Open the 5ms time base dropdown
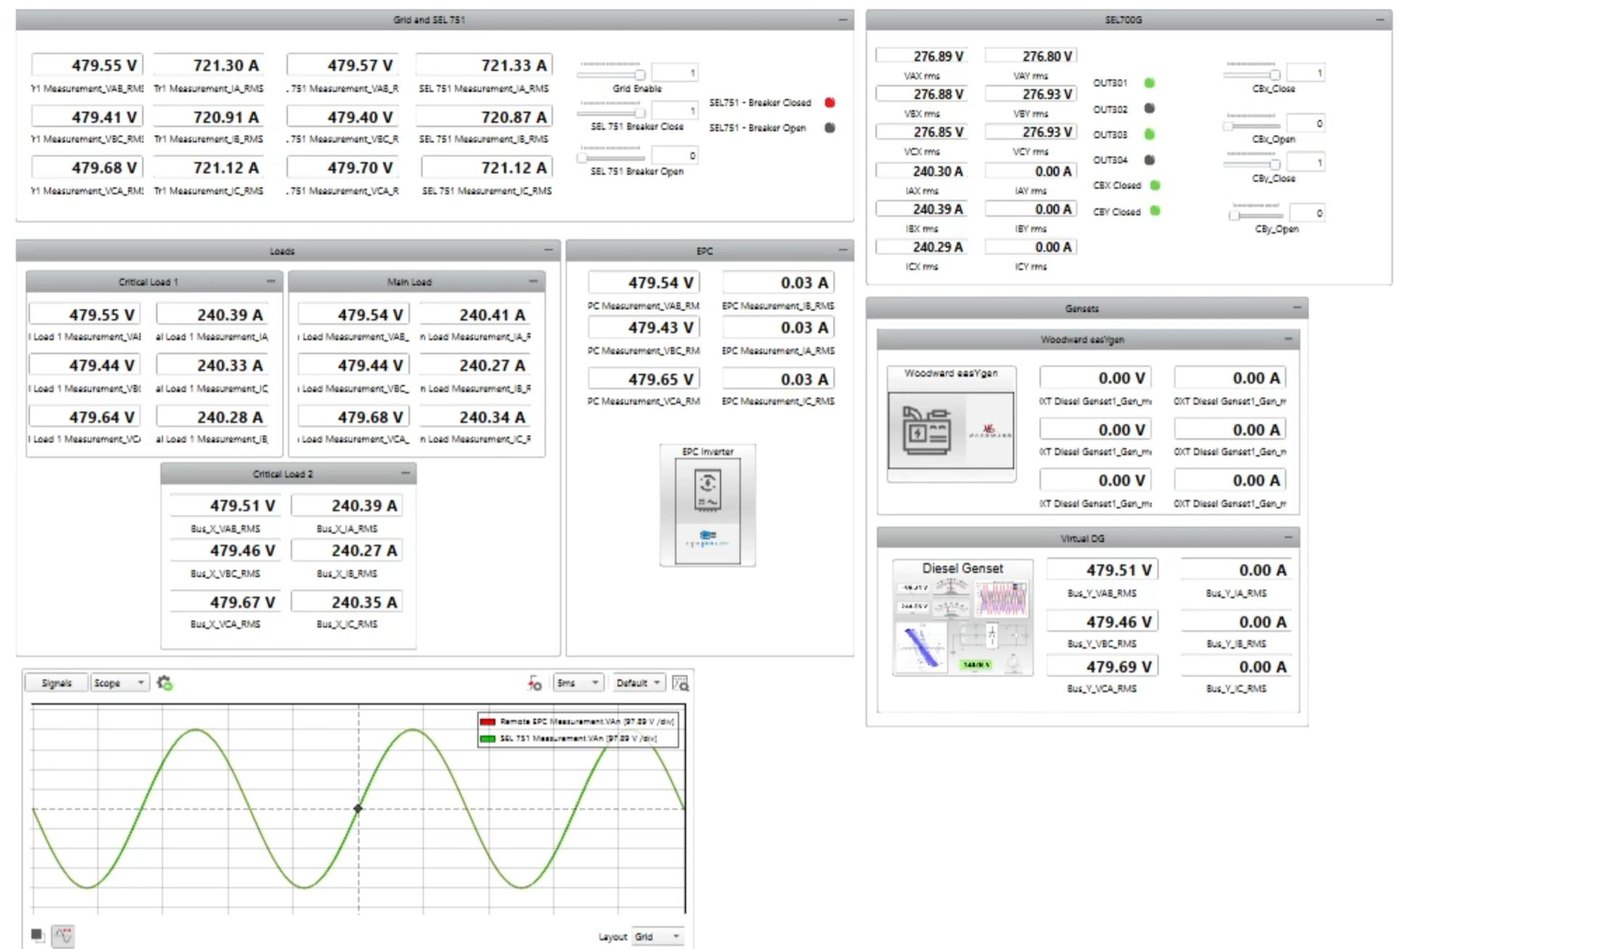The width and height of the screenshot is (1600, 949). point(578,683)
